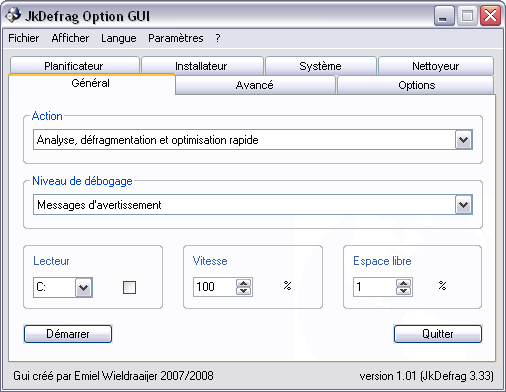Click the Espace libre group label
Viewport: 506px width, 392px height.
point(382,261)
